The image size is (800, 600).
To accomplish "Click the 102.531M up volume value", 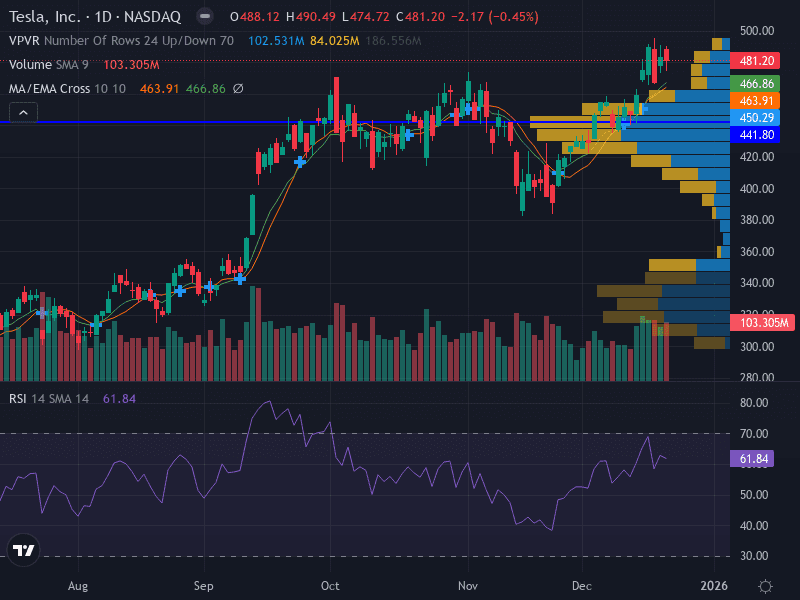I will pyautogui.click(x=276, y=41).
